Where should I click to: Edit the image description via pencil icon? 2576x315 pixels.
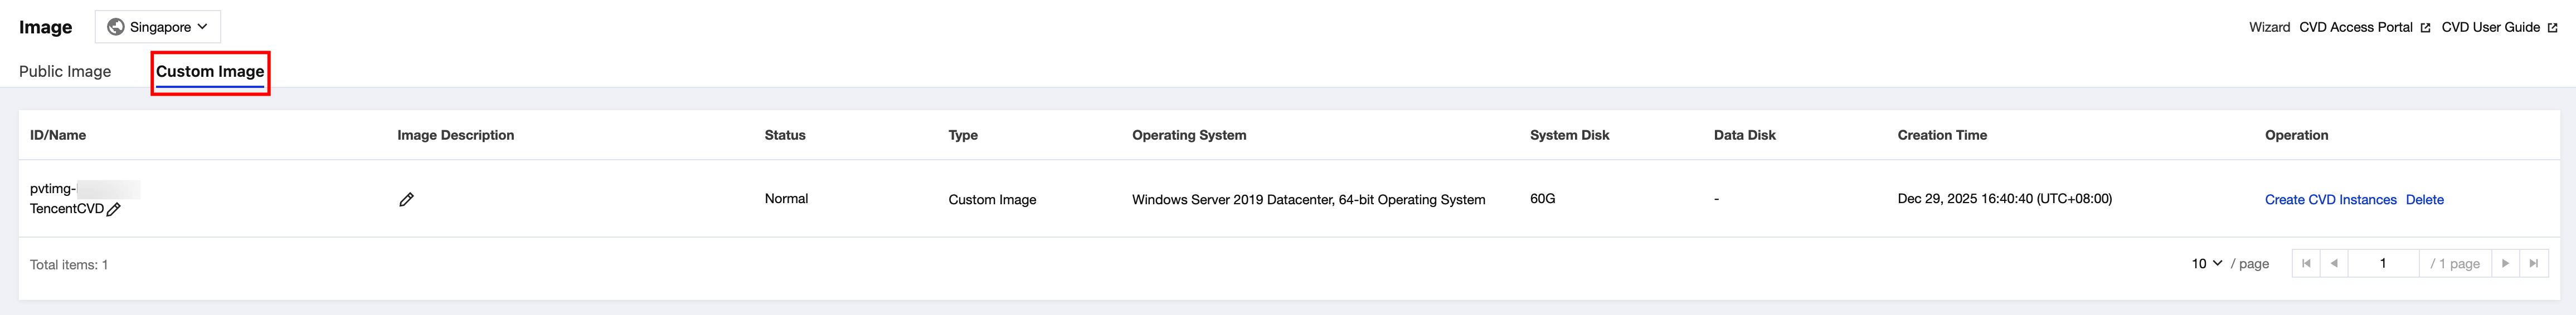point(406,200)
